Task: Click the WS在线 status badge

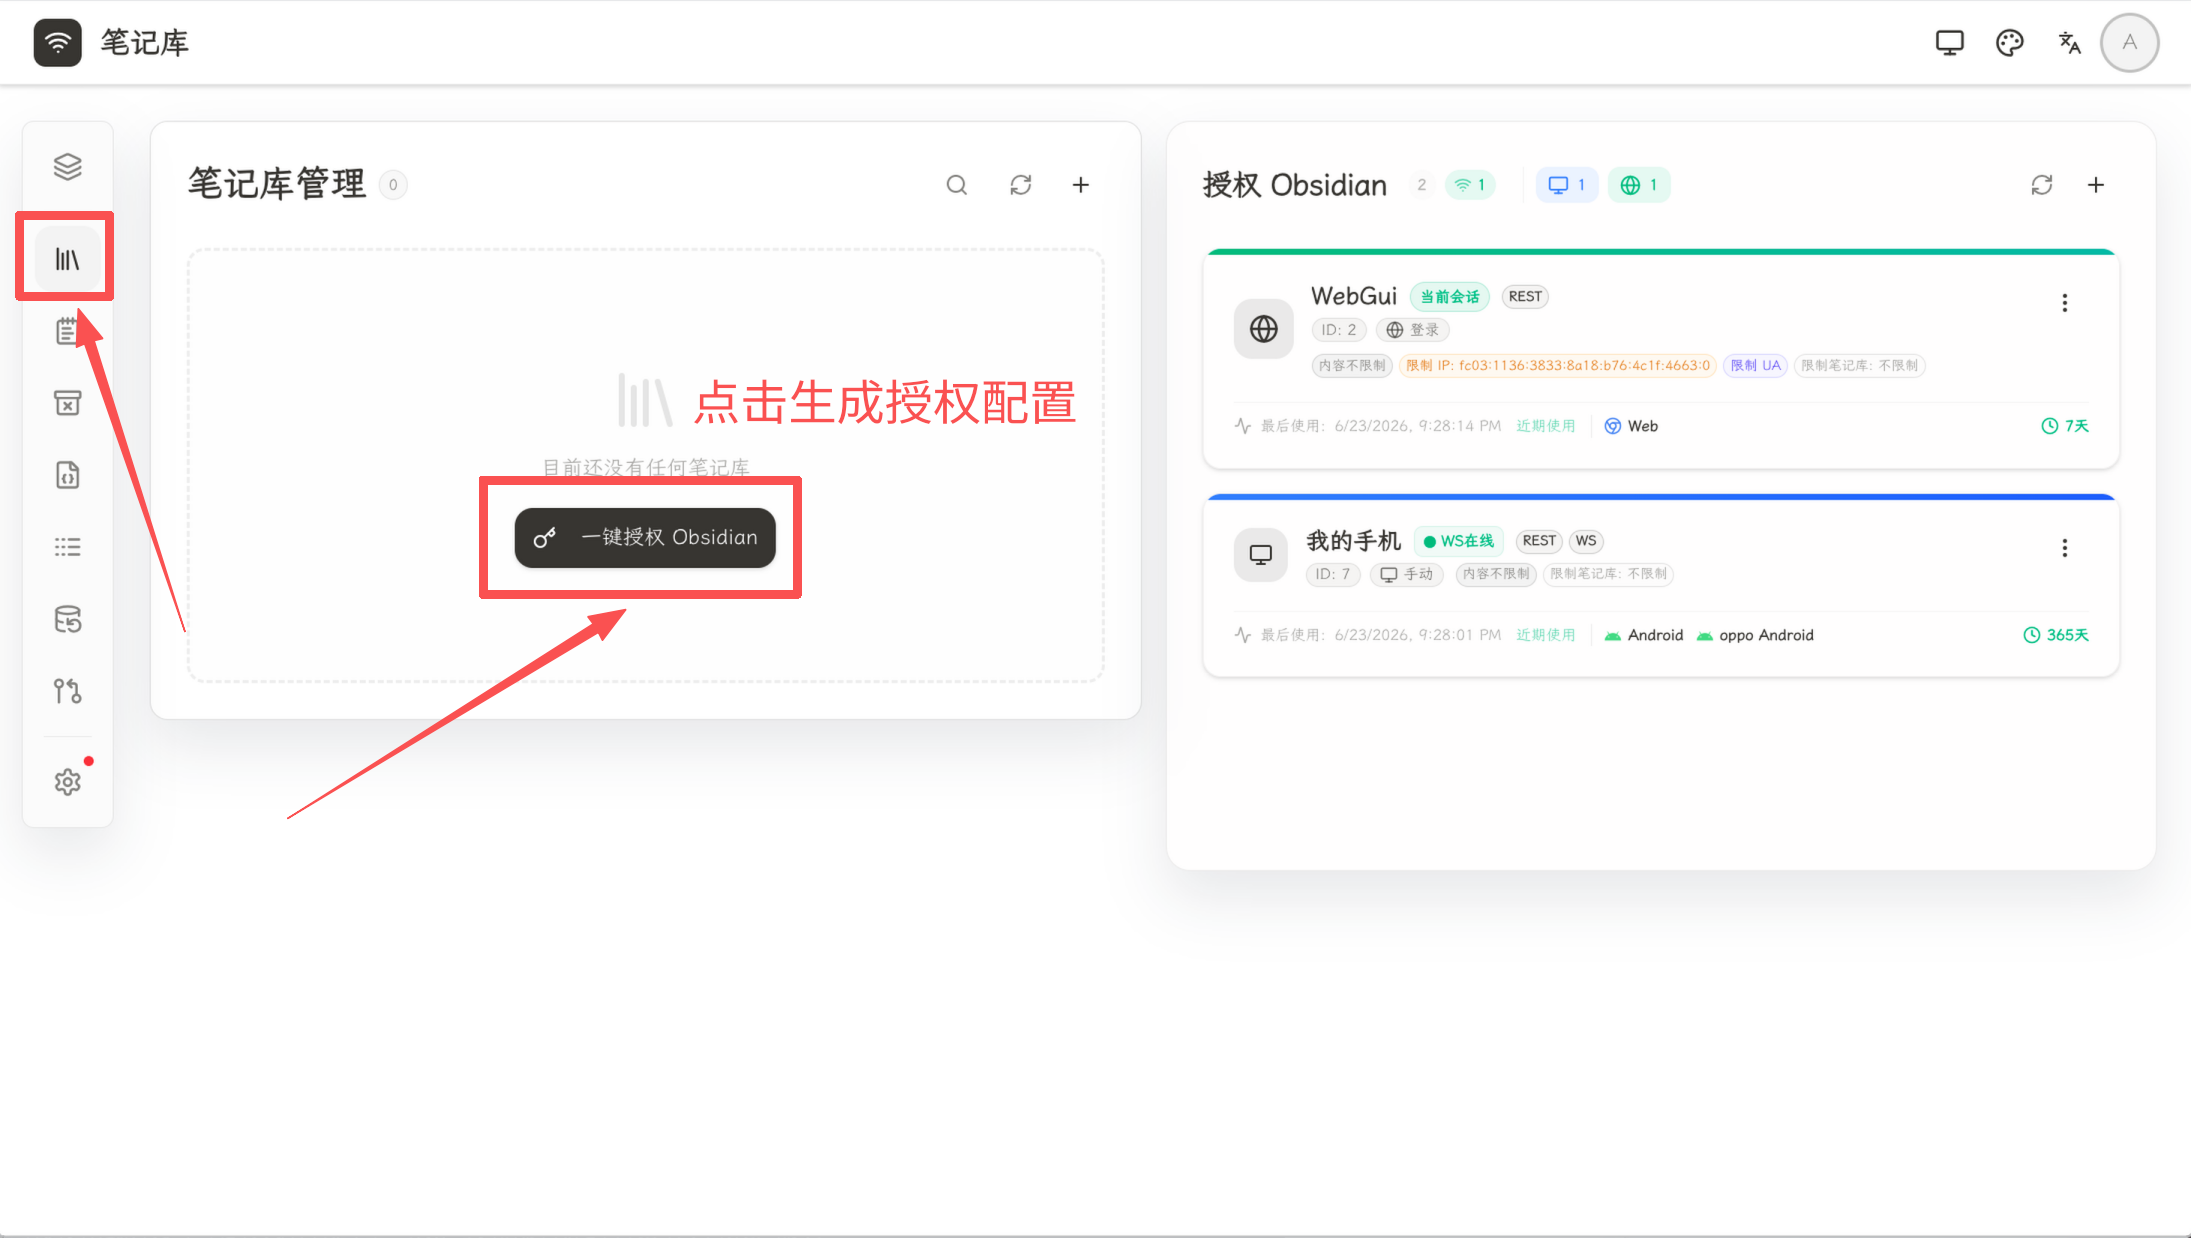Action: (x=1459, y=541)
